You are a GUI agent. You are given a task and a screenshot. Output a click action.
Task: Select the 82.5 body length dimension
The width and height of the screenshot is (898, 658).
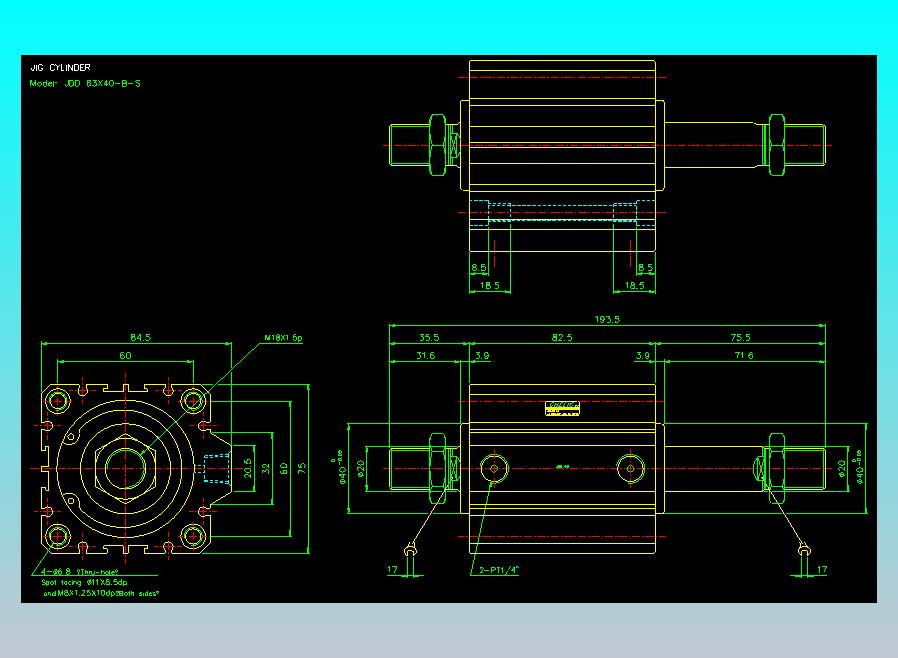coord(562,337)
